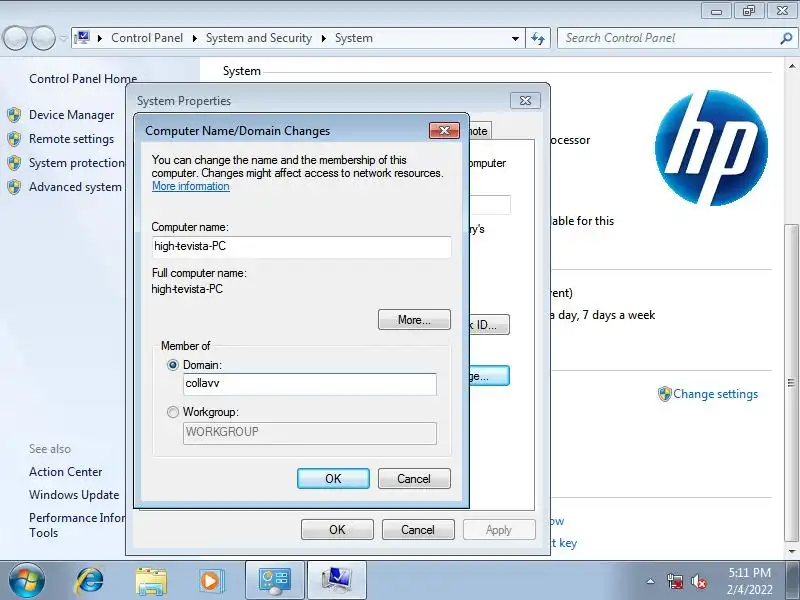This screenshot has height=600, width=800.
Task: Close the System Properties window
Action: pos(525,101)
